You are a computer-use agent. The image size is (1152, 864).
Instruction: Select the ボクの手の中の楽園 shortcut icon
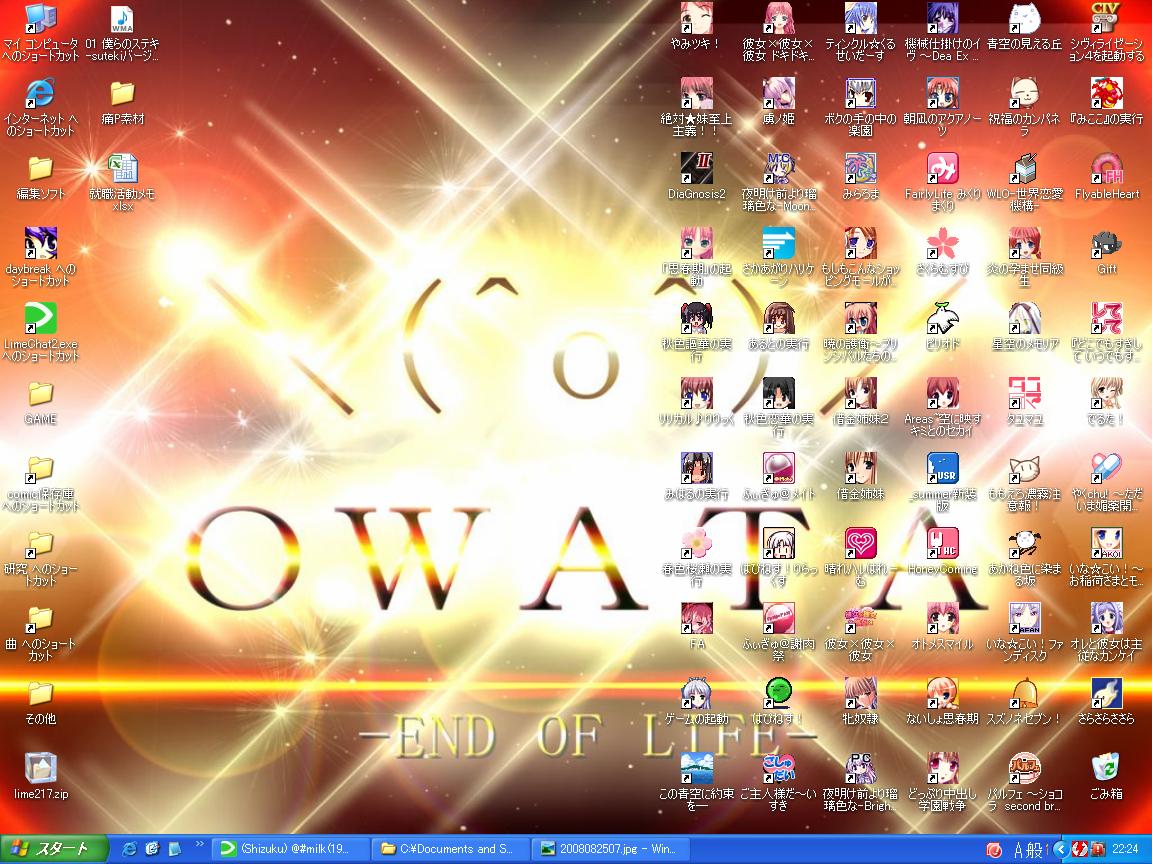[x=860, y=94]
